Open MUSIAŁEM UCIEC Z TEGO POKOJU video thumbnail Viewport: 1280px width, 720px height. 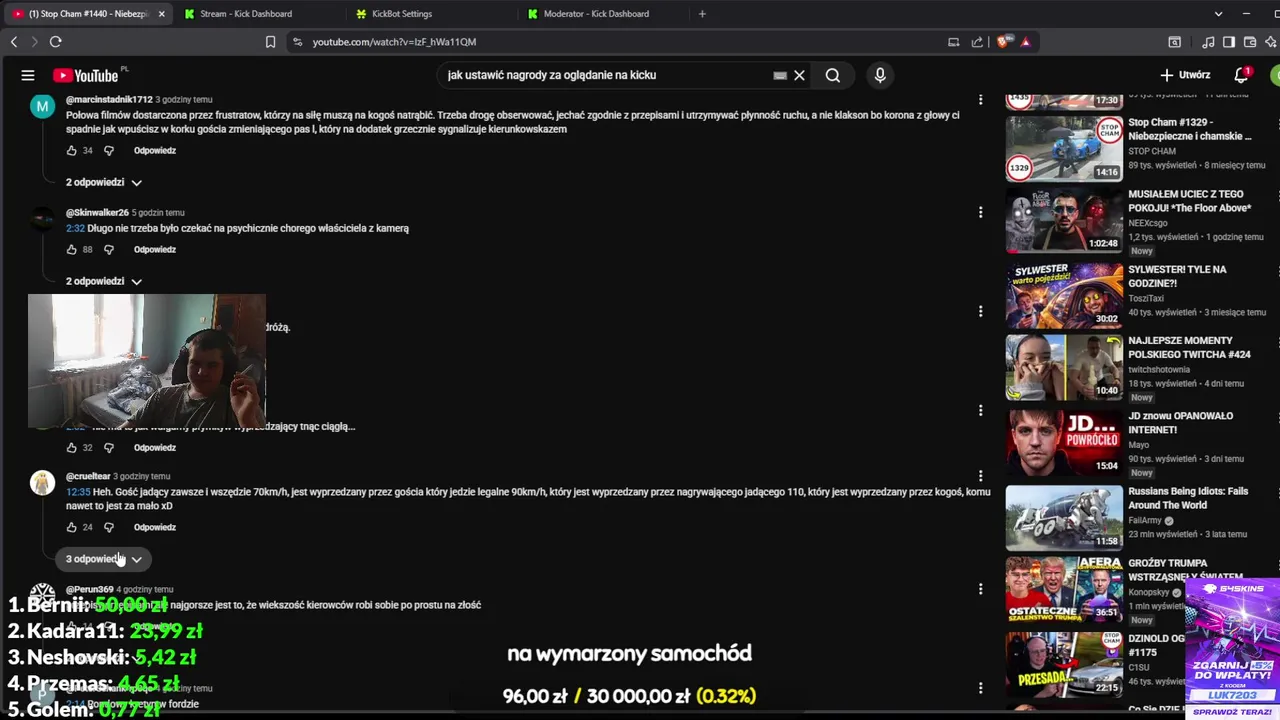click(1064, 220)
